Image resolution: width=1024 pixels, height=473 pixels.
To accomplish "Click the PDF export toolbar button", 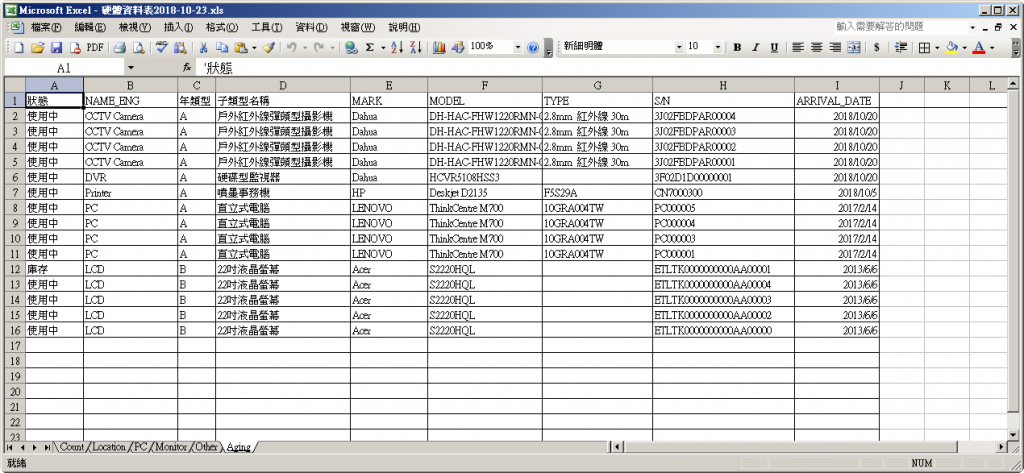I will (x=95, y=48).
